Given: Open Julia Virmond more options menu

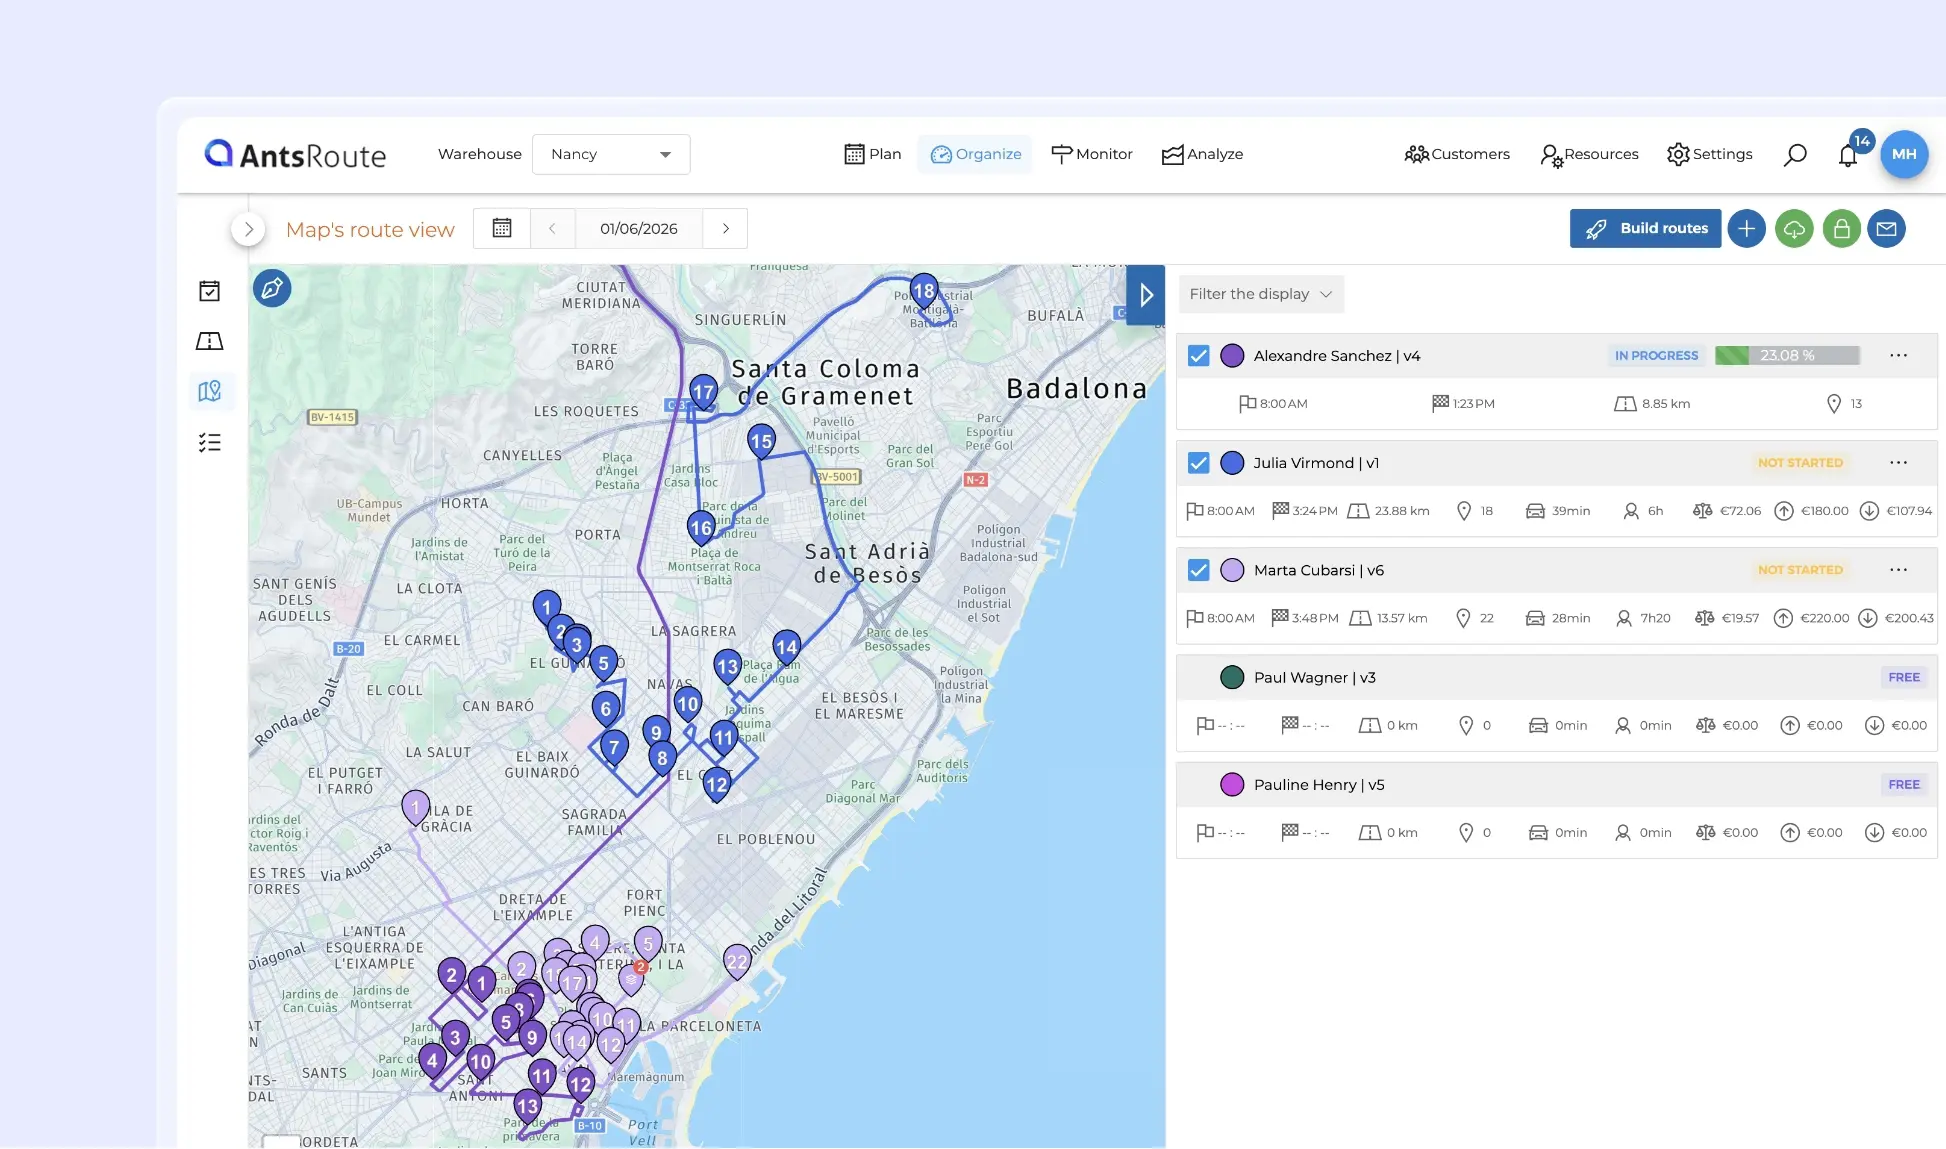Looking at the screenshot, I should point(1898,462).
